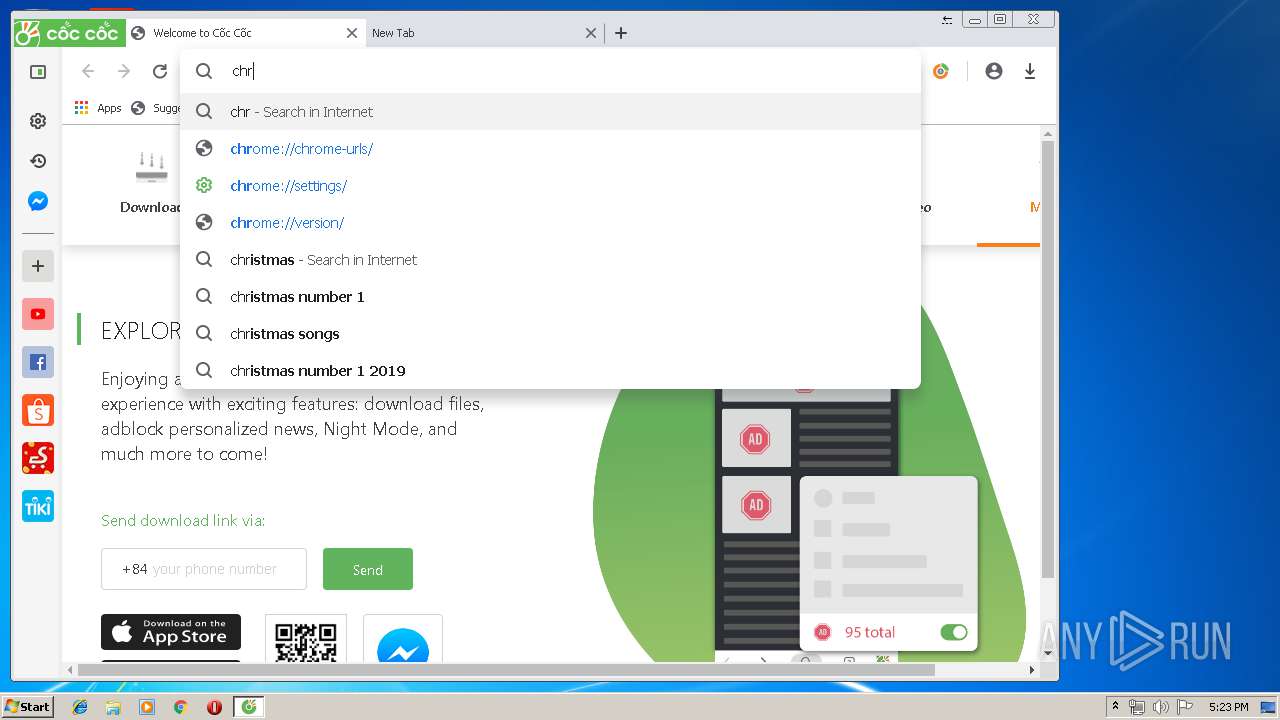Click the green Send button
The image size is (1280, 720).
(x=367, y=569)
